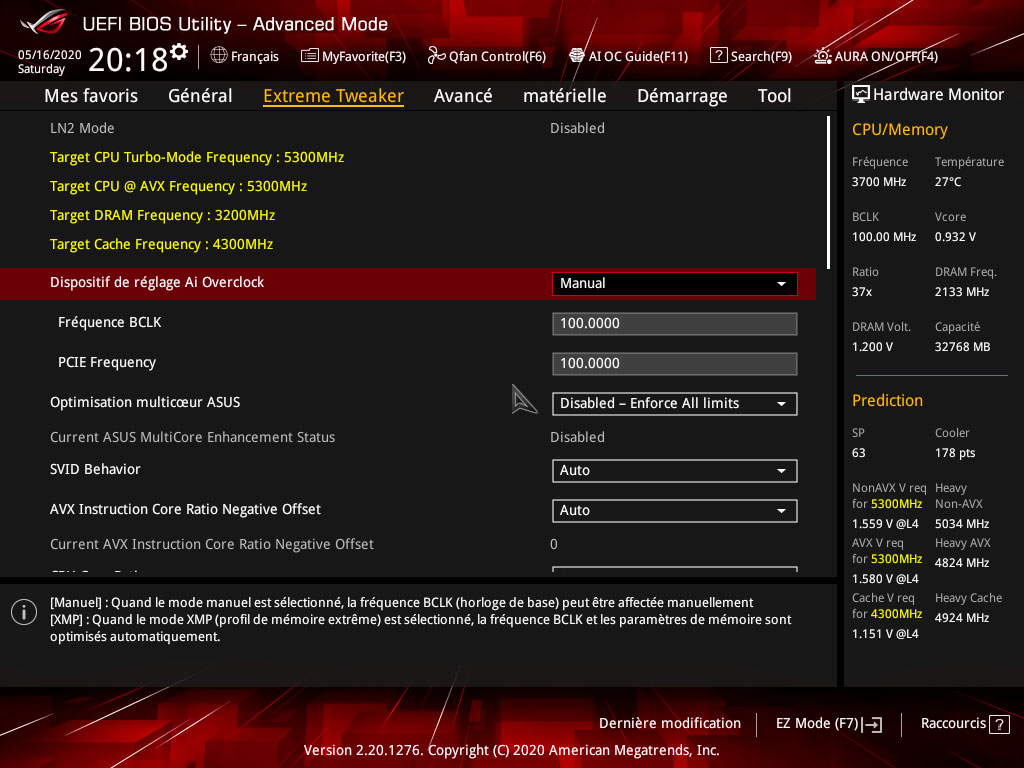Open the Optimisation multicœur ASUS dropdown
The width and height of the screenshot is (1024, 768).
(674, 403)
